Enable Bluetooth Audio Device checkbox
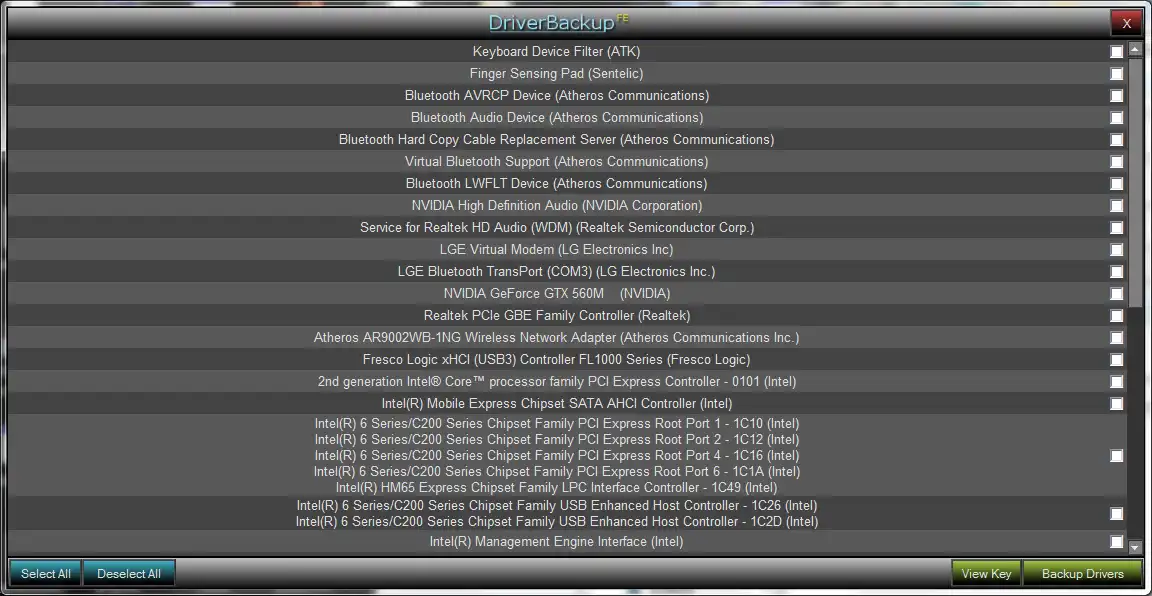 pyautogui.click(x=1117, y=118)
